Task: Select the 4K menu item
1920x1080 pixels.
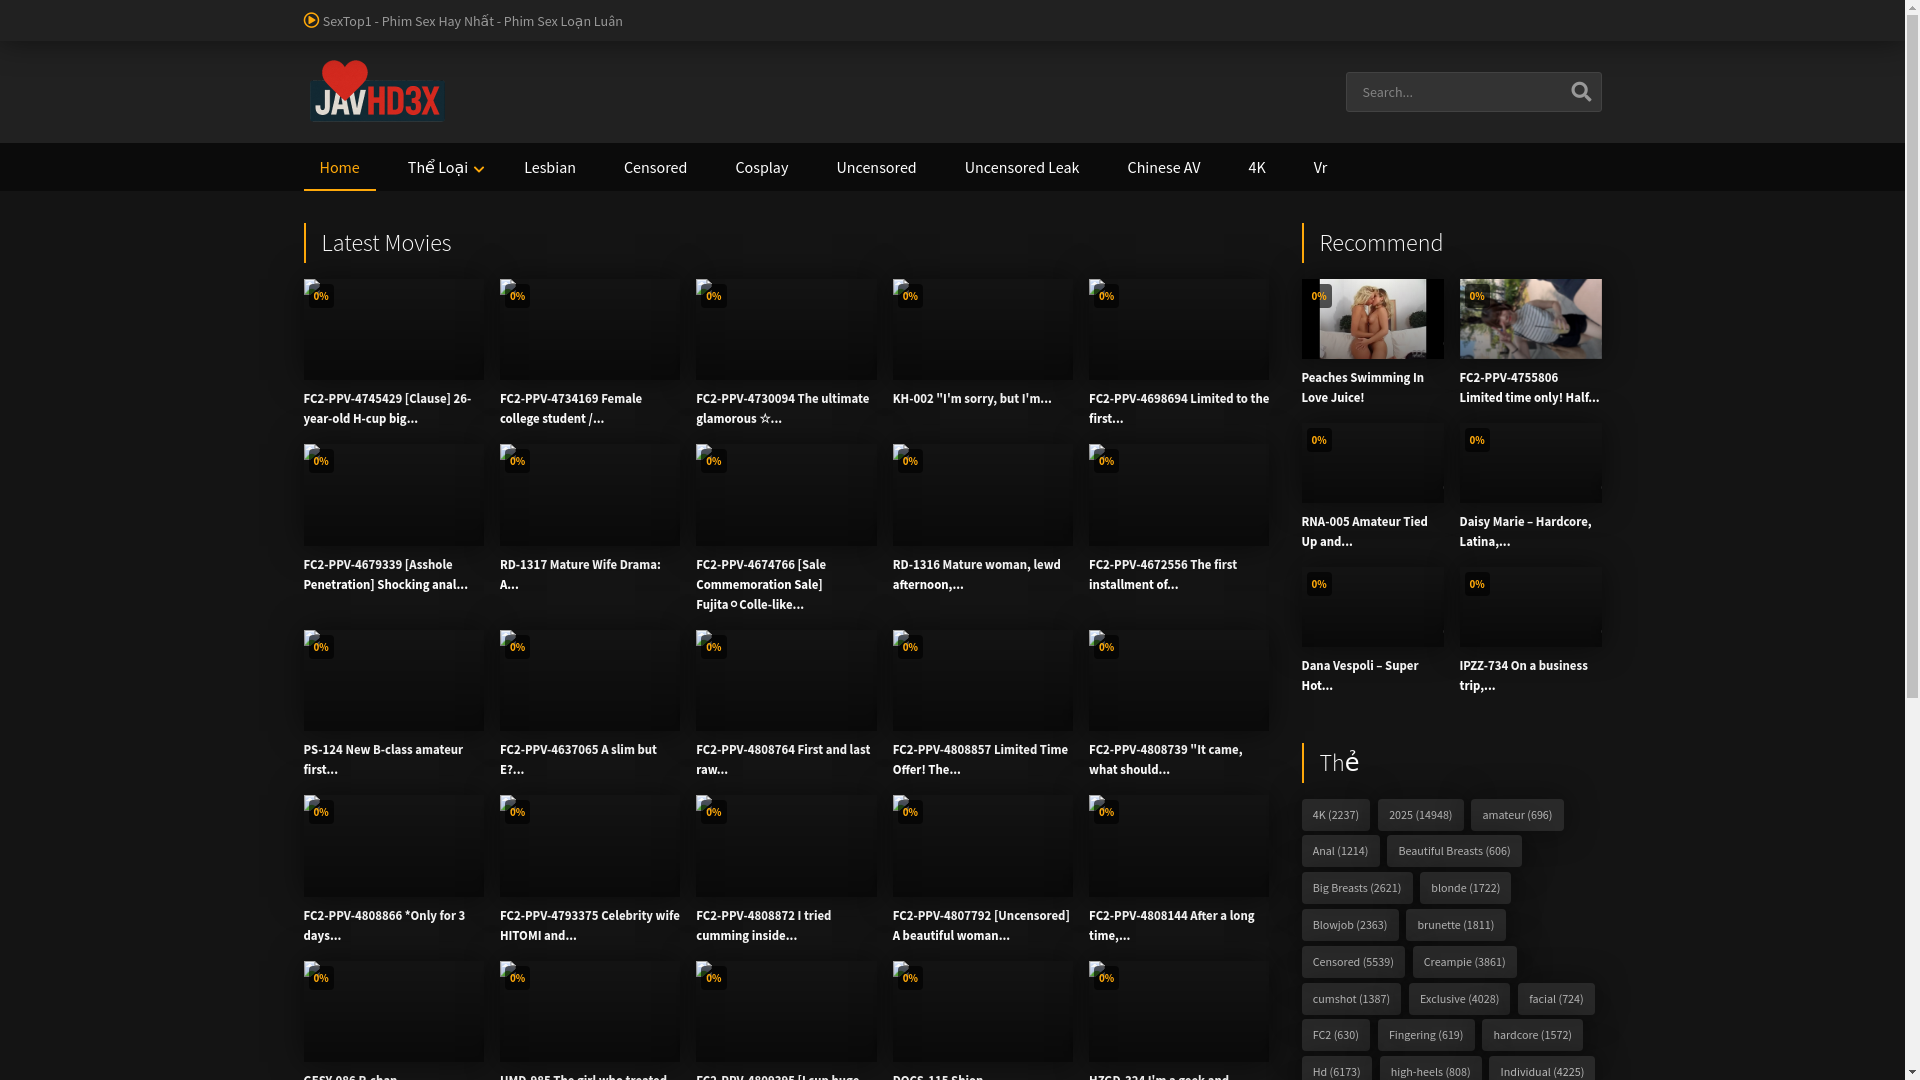Action: pos(1256,168)
